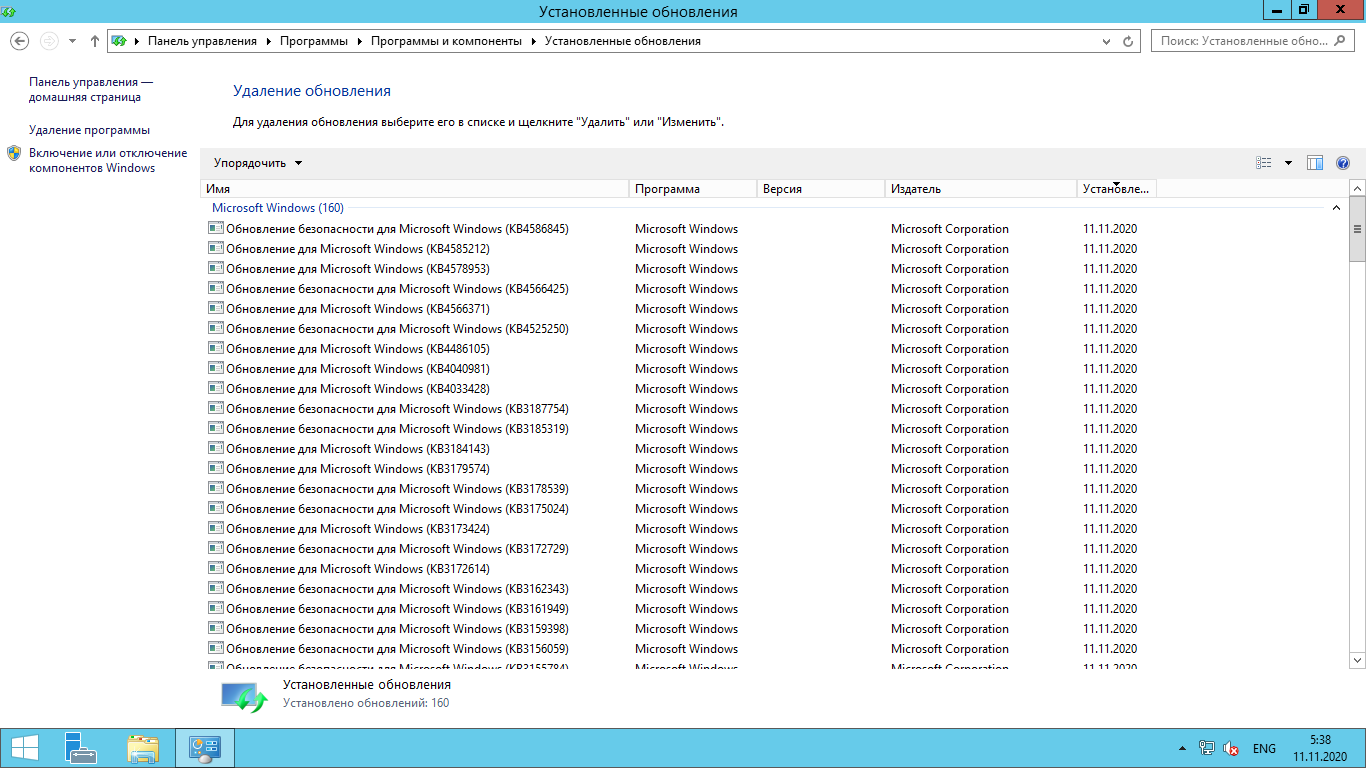Select the update row KB3156059

coord(679,649)
